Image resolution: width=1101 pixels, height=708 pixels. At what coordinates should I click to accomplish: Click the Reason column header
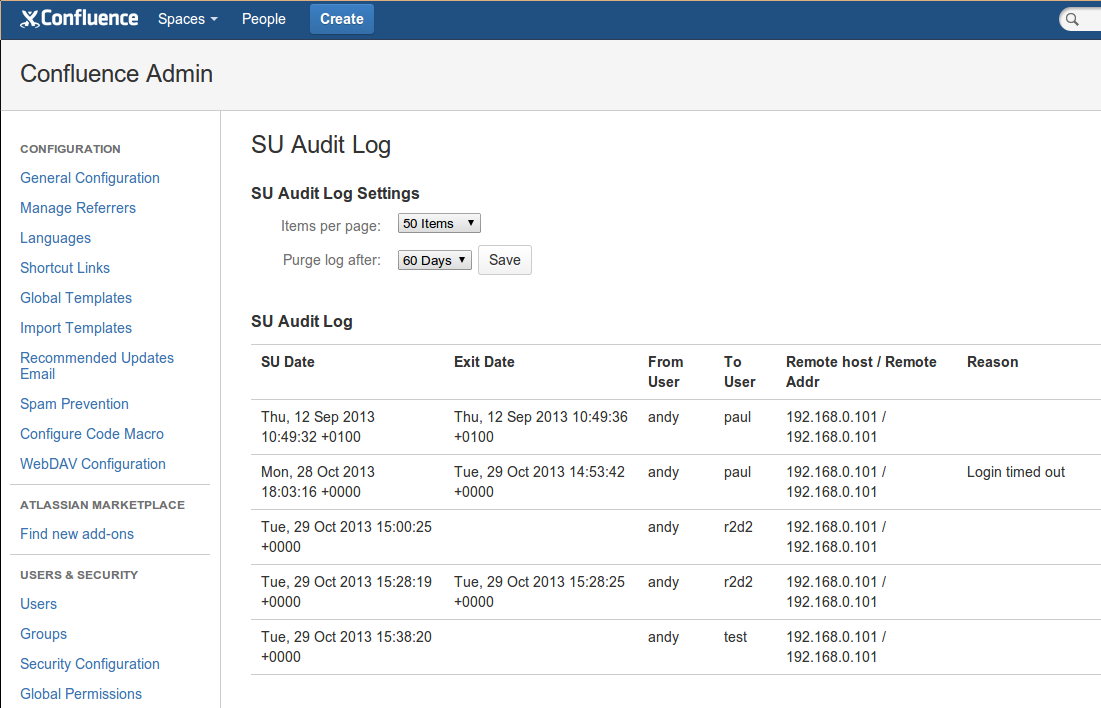pyautogui.click(x=992, y=362)
